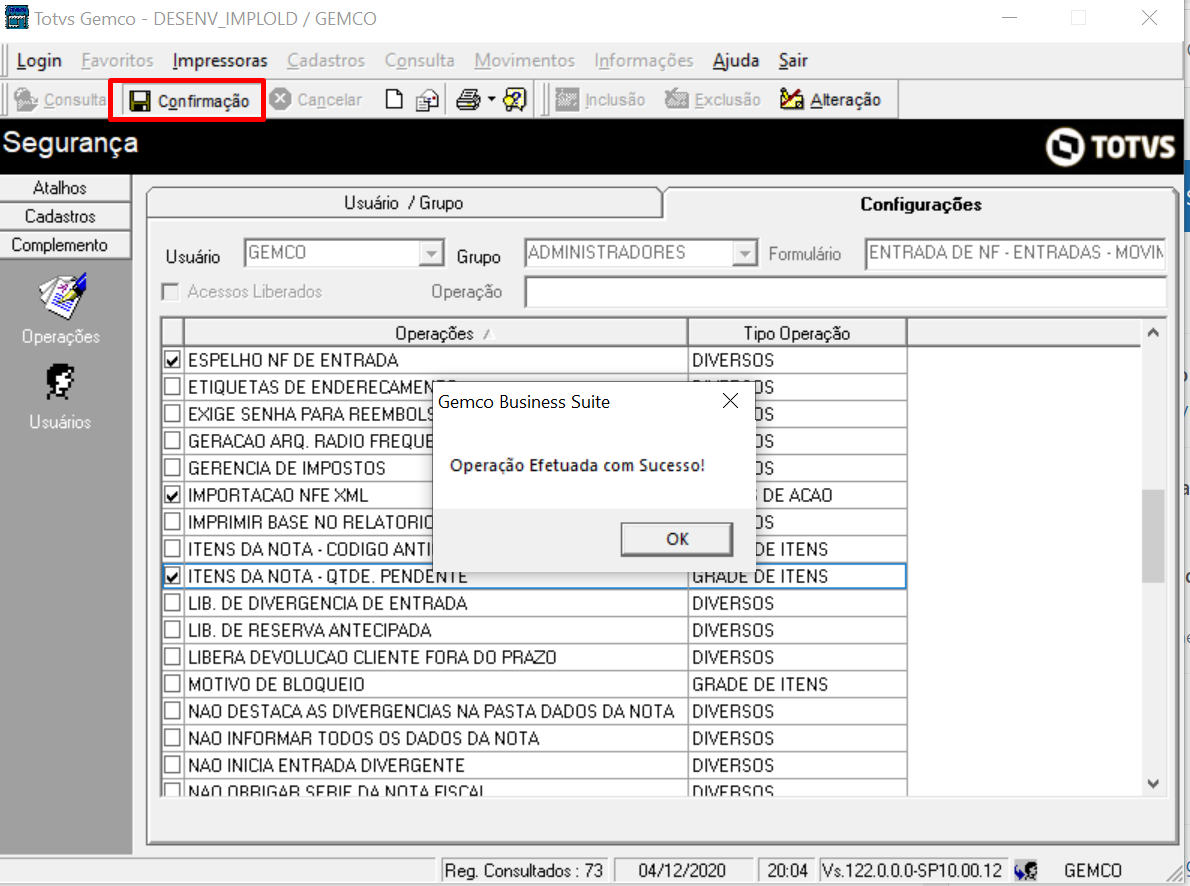Open the Movimentos menu
The width and height of the screenshot is (1190, 886).
click(524, 60)
